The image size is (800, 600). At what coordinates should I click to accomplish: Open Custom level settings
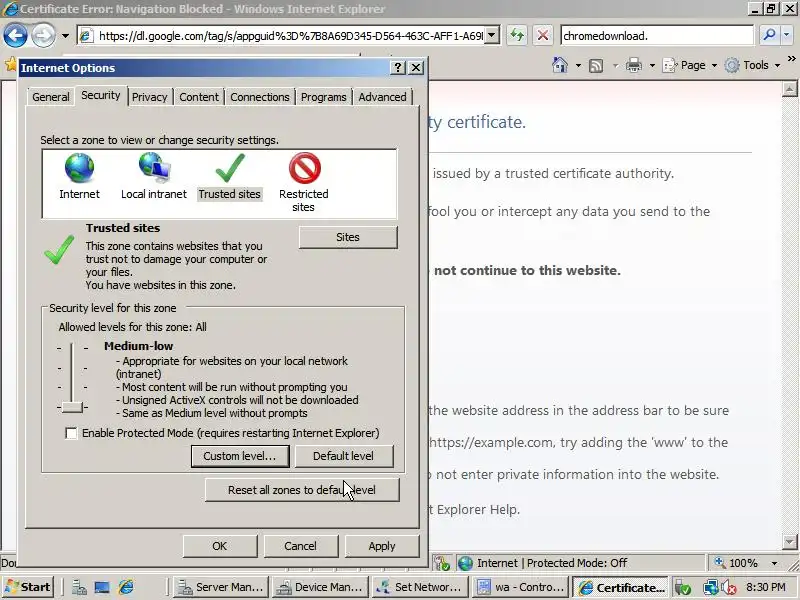(x=240, y=456)
